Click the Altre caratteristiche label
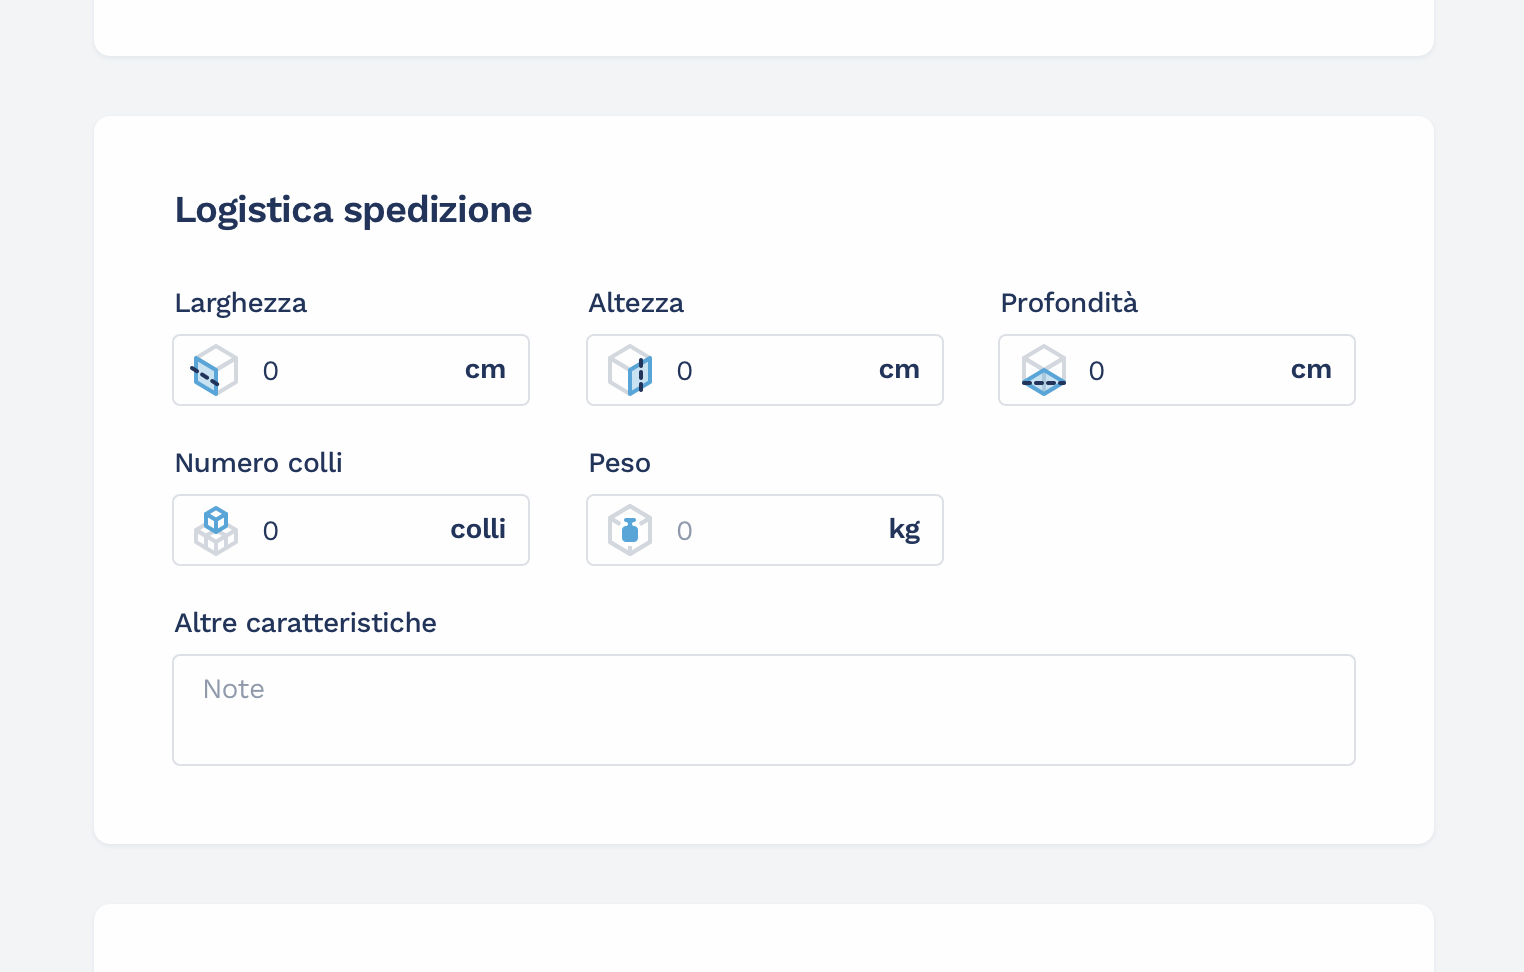 305,623
